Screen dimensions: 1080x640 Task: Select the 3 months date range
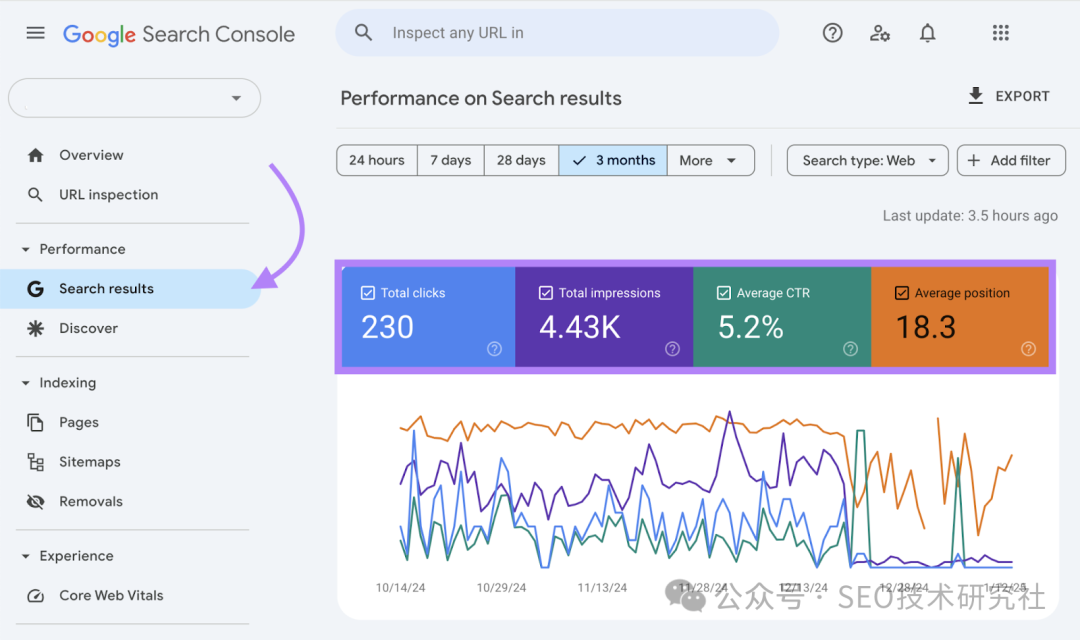[613, 161]
